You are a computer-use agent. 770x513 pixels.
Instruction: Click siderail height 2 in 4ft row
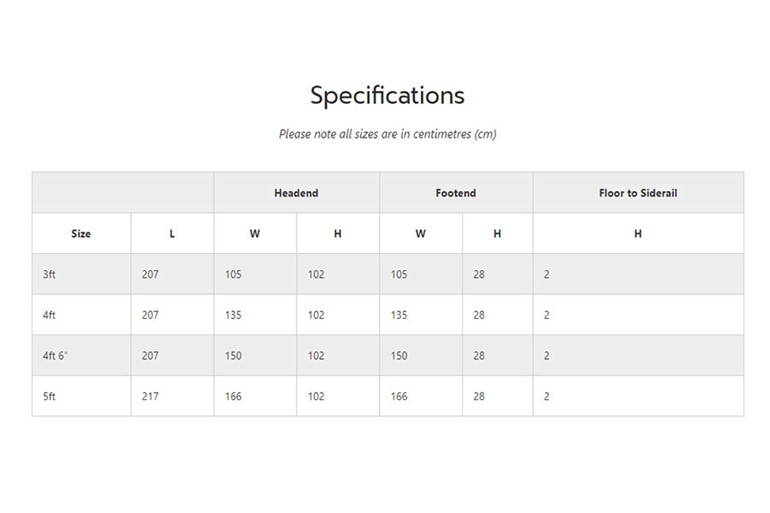[x=638, y=315]
